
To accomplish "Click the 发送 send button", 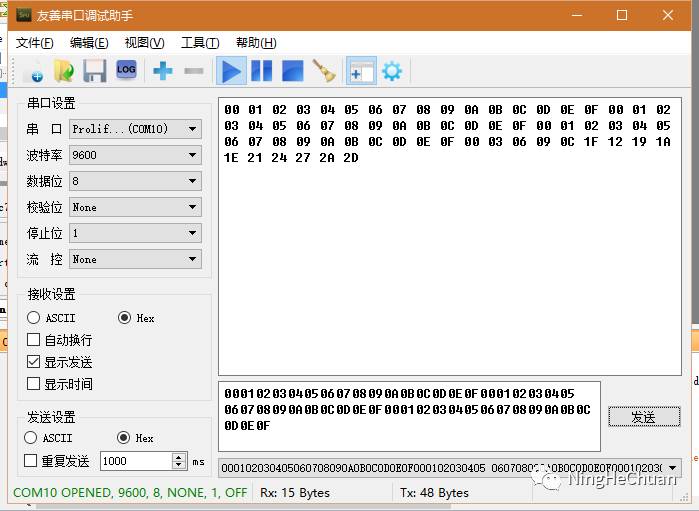I will [643, 417].
